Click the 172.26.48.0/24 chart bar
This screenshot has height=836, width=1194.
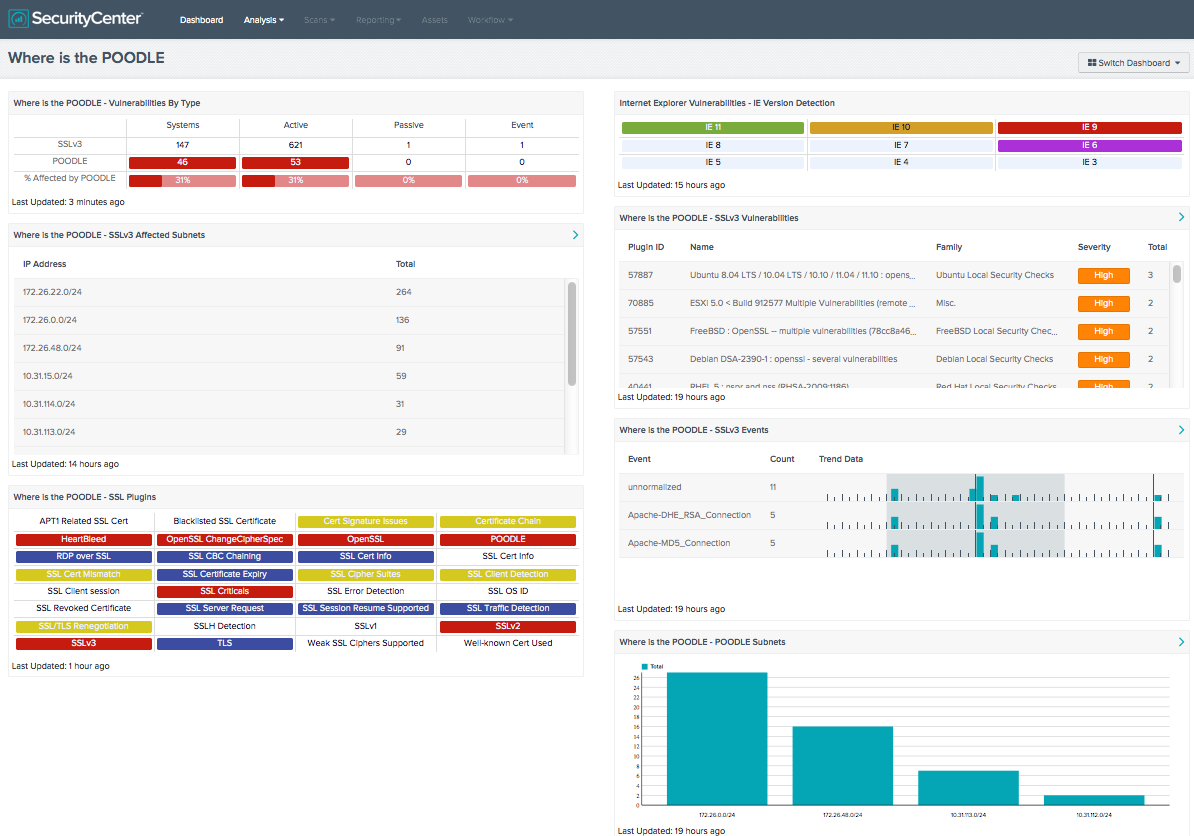click(x=842, y=765)
